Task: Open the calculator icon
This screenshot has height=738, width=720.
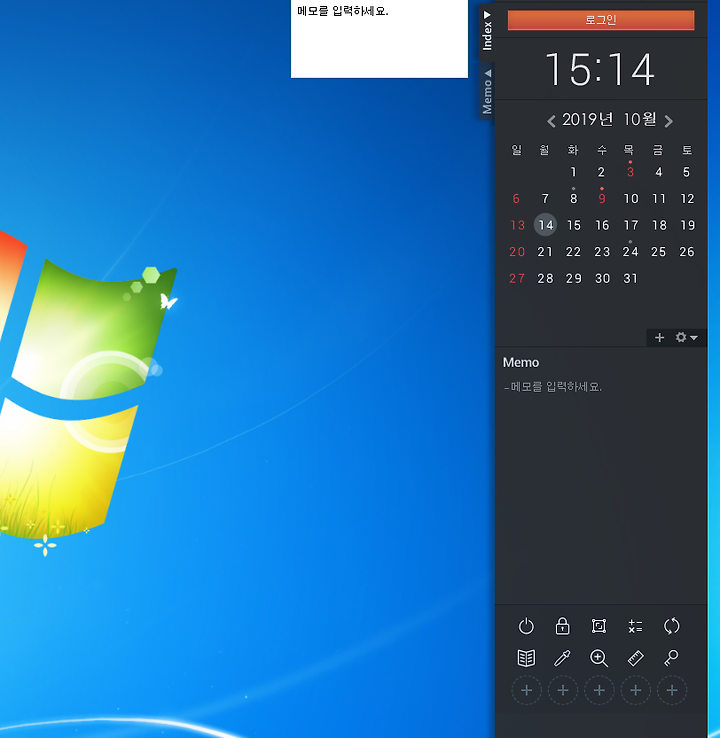Action: (635, 626)
